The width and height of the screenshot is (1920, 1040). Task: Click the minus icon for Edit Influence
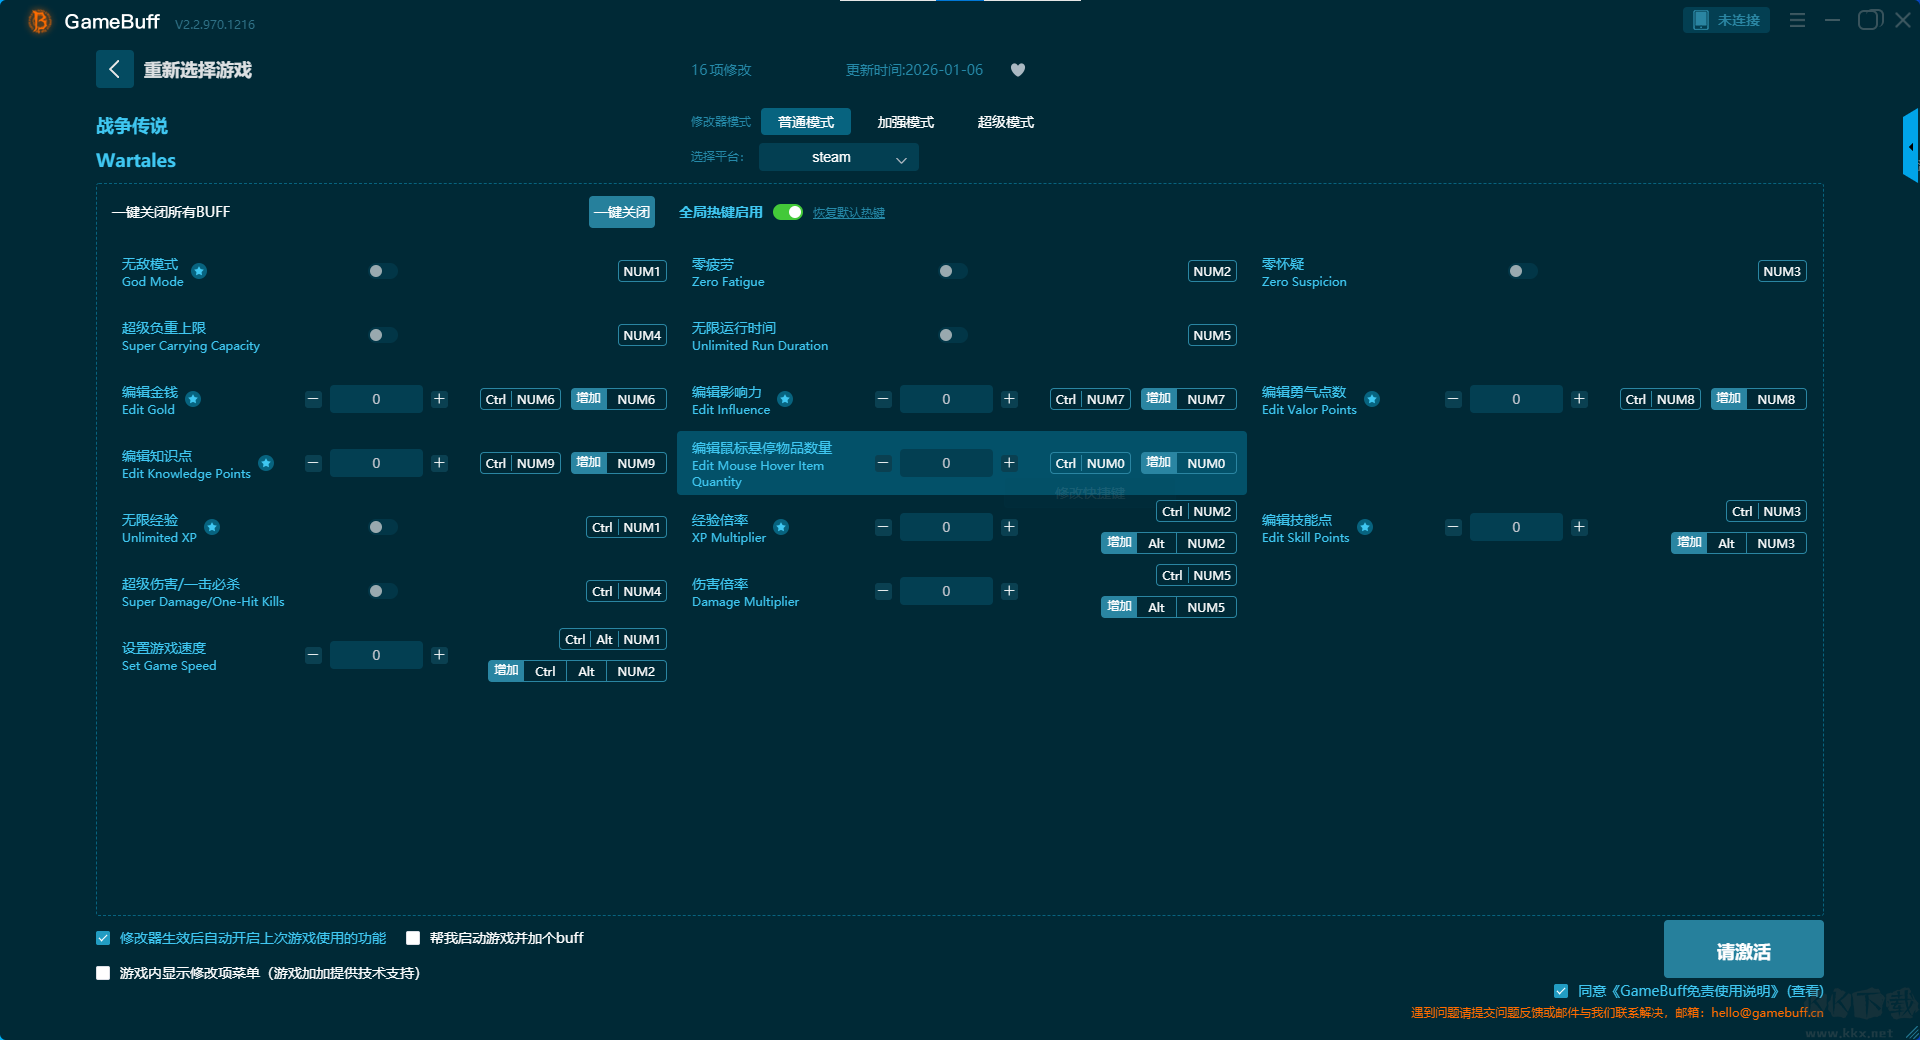tap(883, 399)
